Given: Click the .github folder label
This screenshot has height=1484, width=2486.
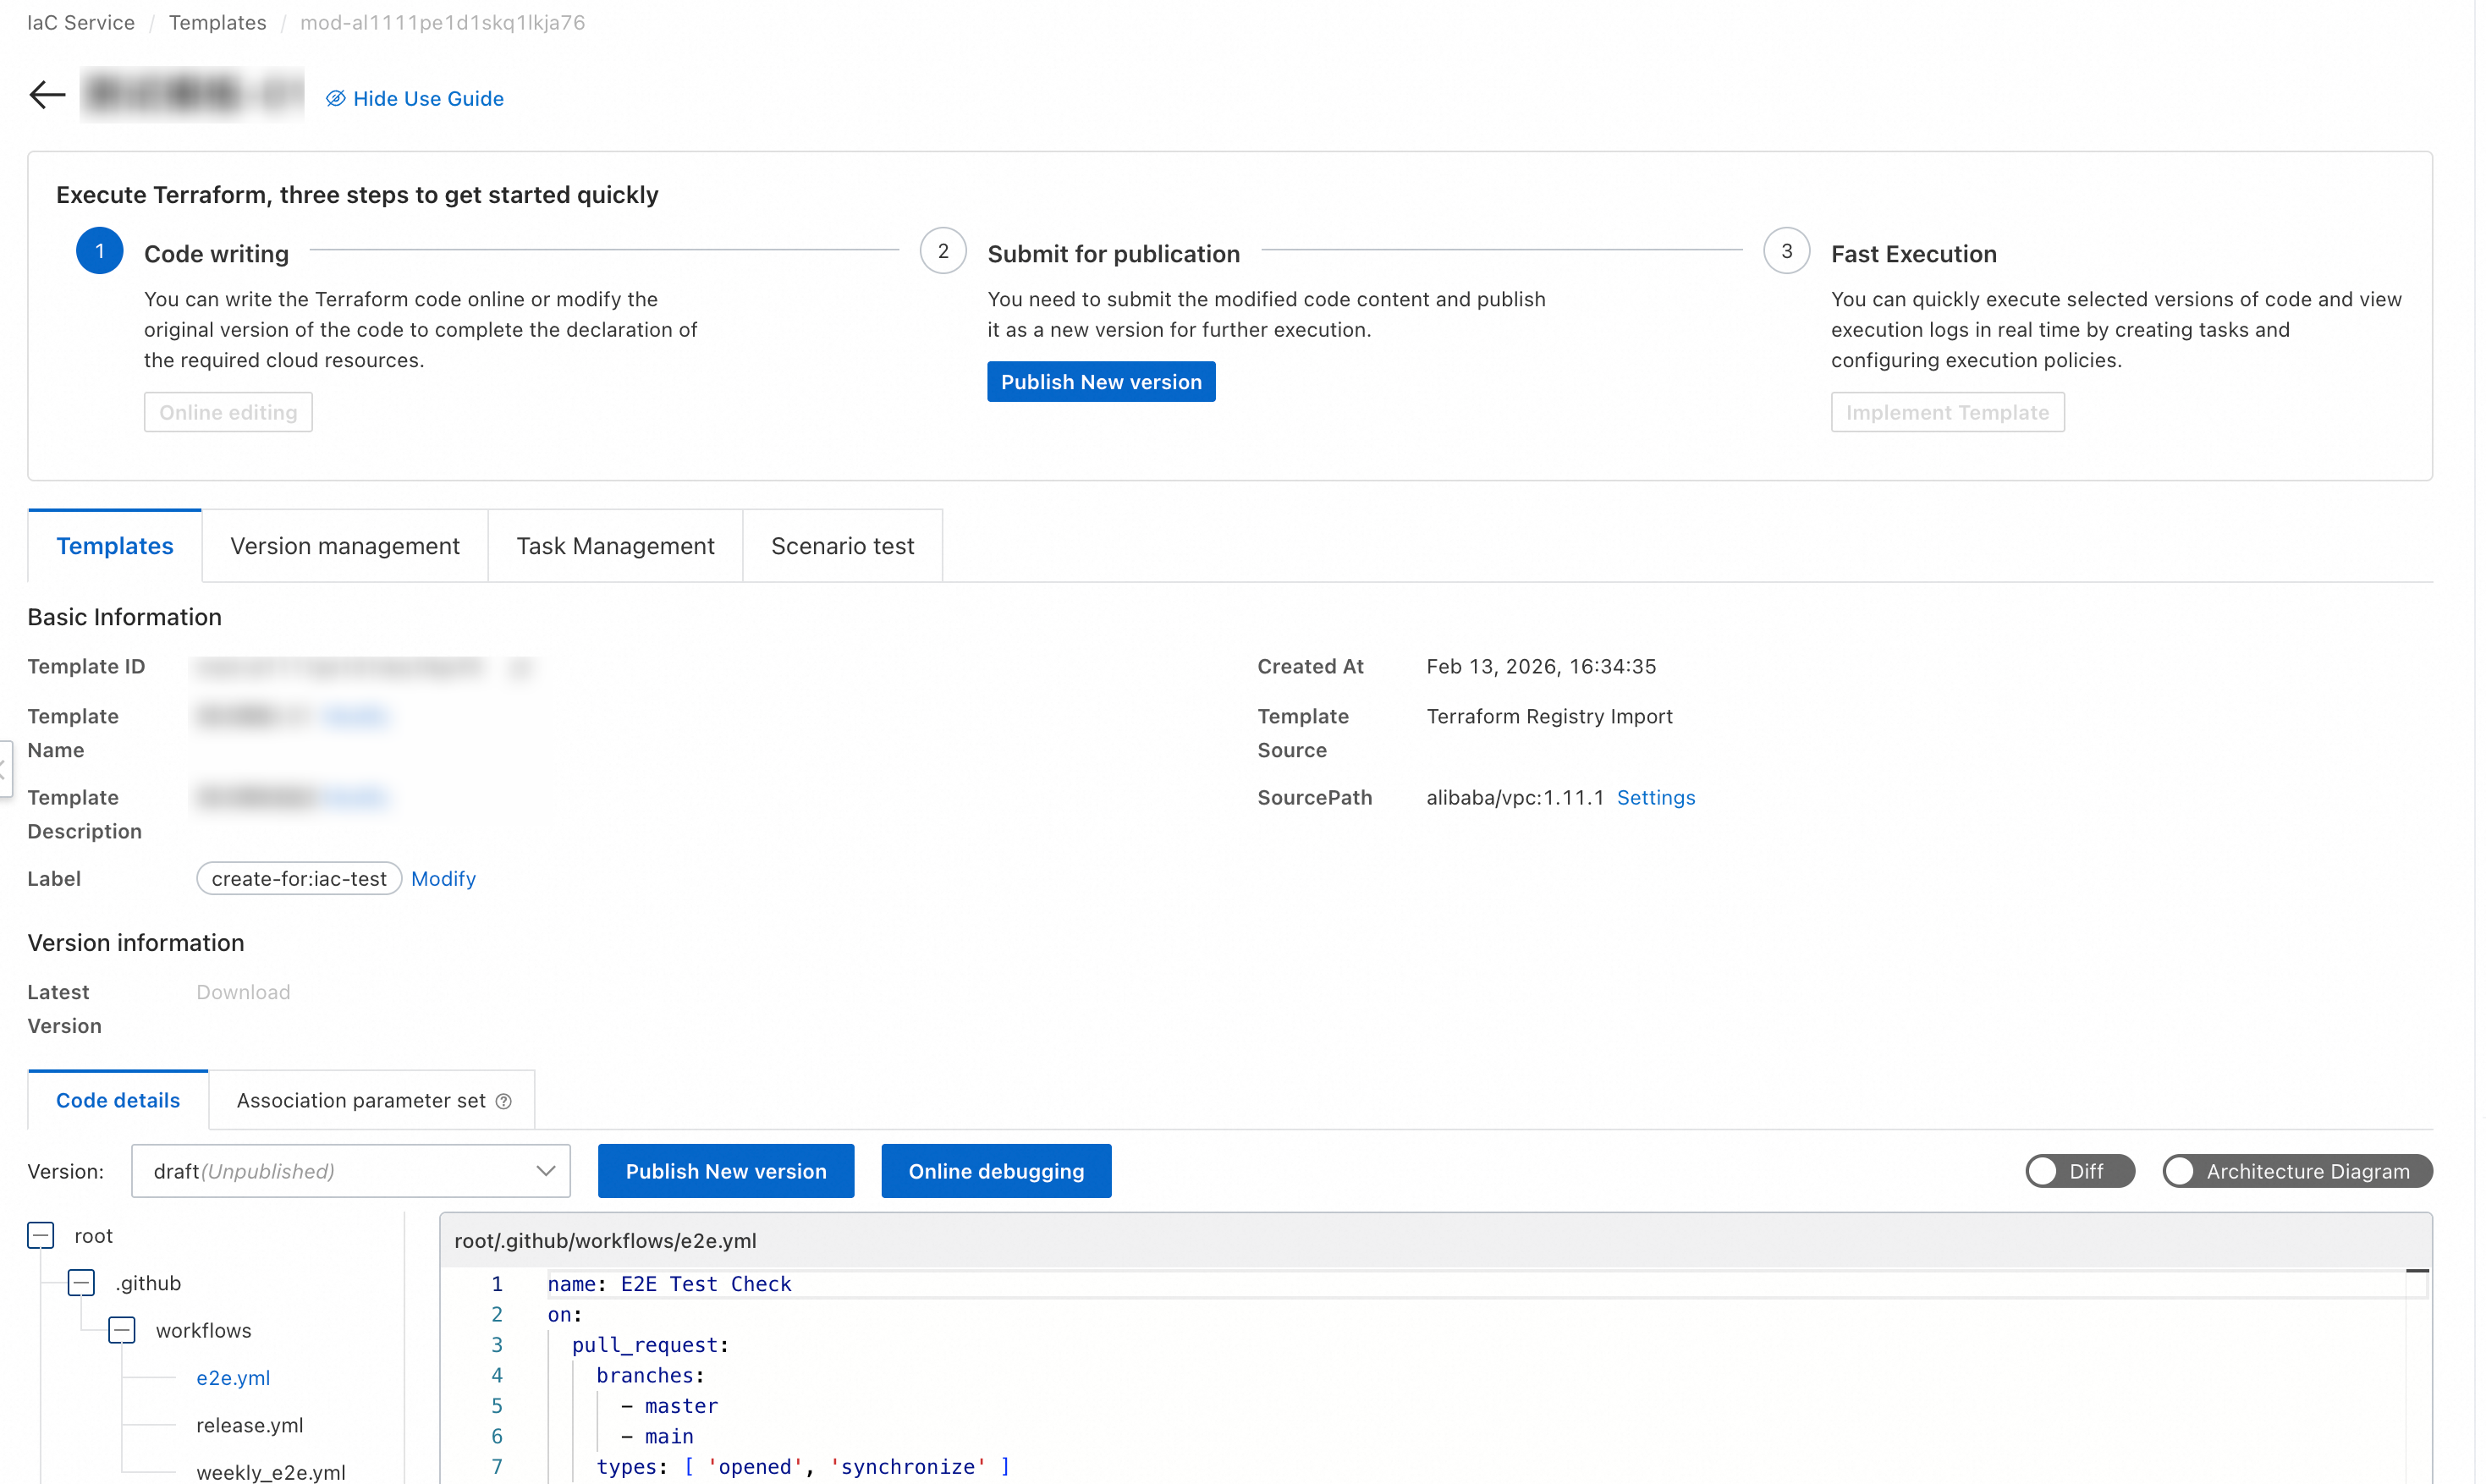Looking at the screenshot, I should tap(148, 1283).
